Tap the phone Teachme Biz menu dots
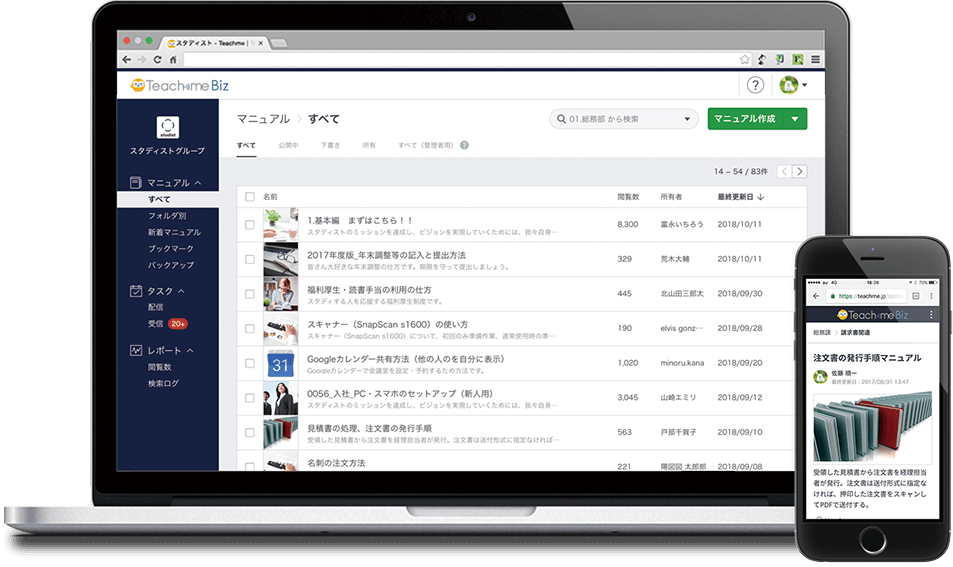This screenshot has height=567, width=953. click(x=931, y=315)
